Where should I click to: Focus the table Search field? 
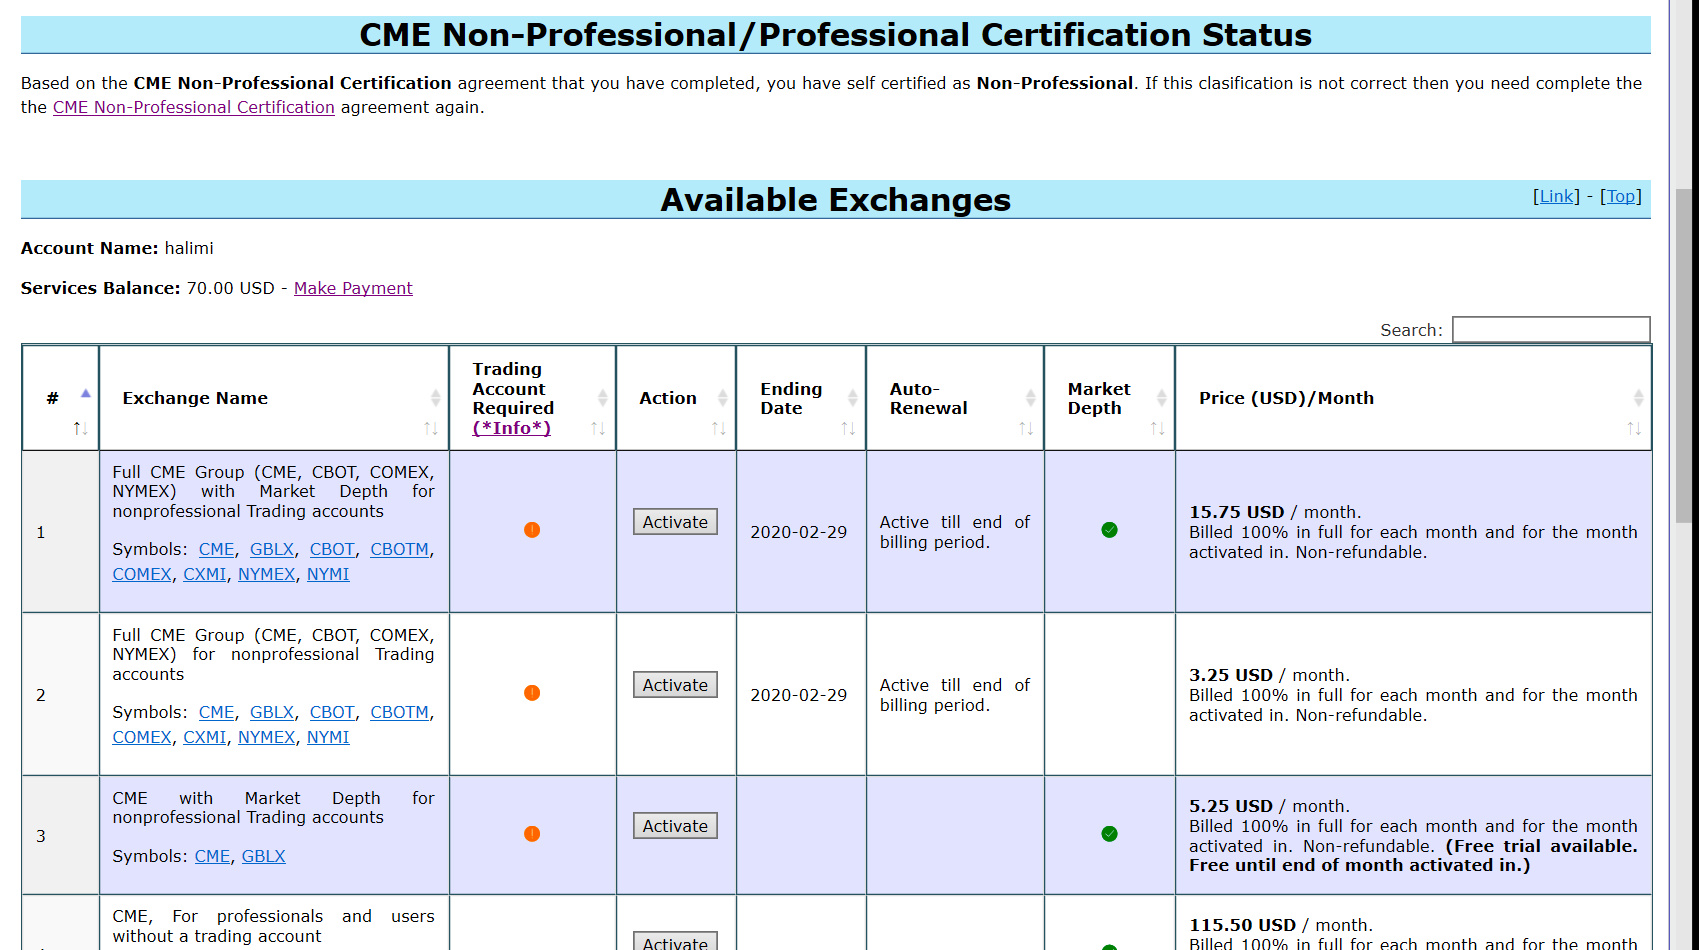click(x=1551, y=330)
